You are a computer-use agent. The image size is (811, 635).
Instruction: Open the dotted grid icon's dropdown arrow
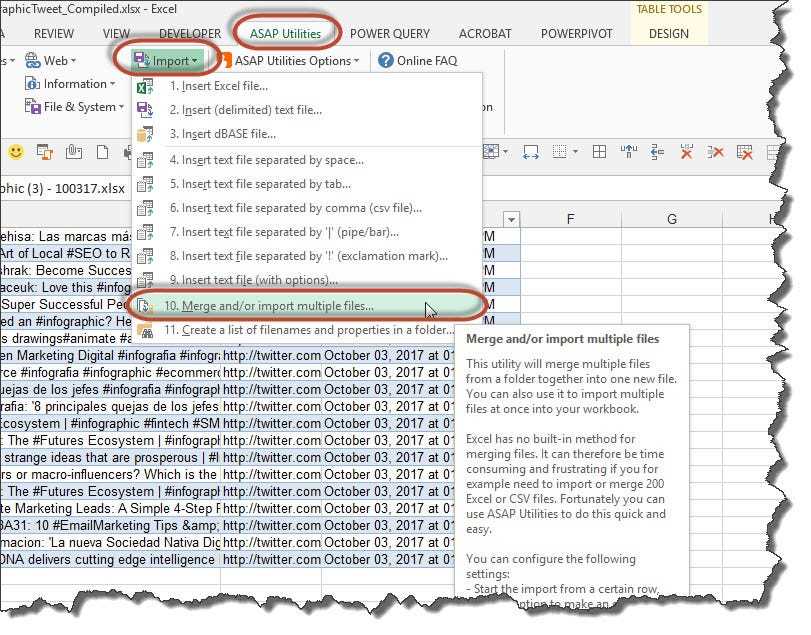[575, 152]
